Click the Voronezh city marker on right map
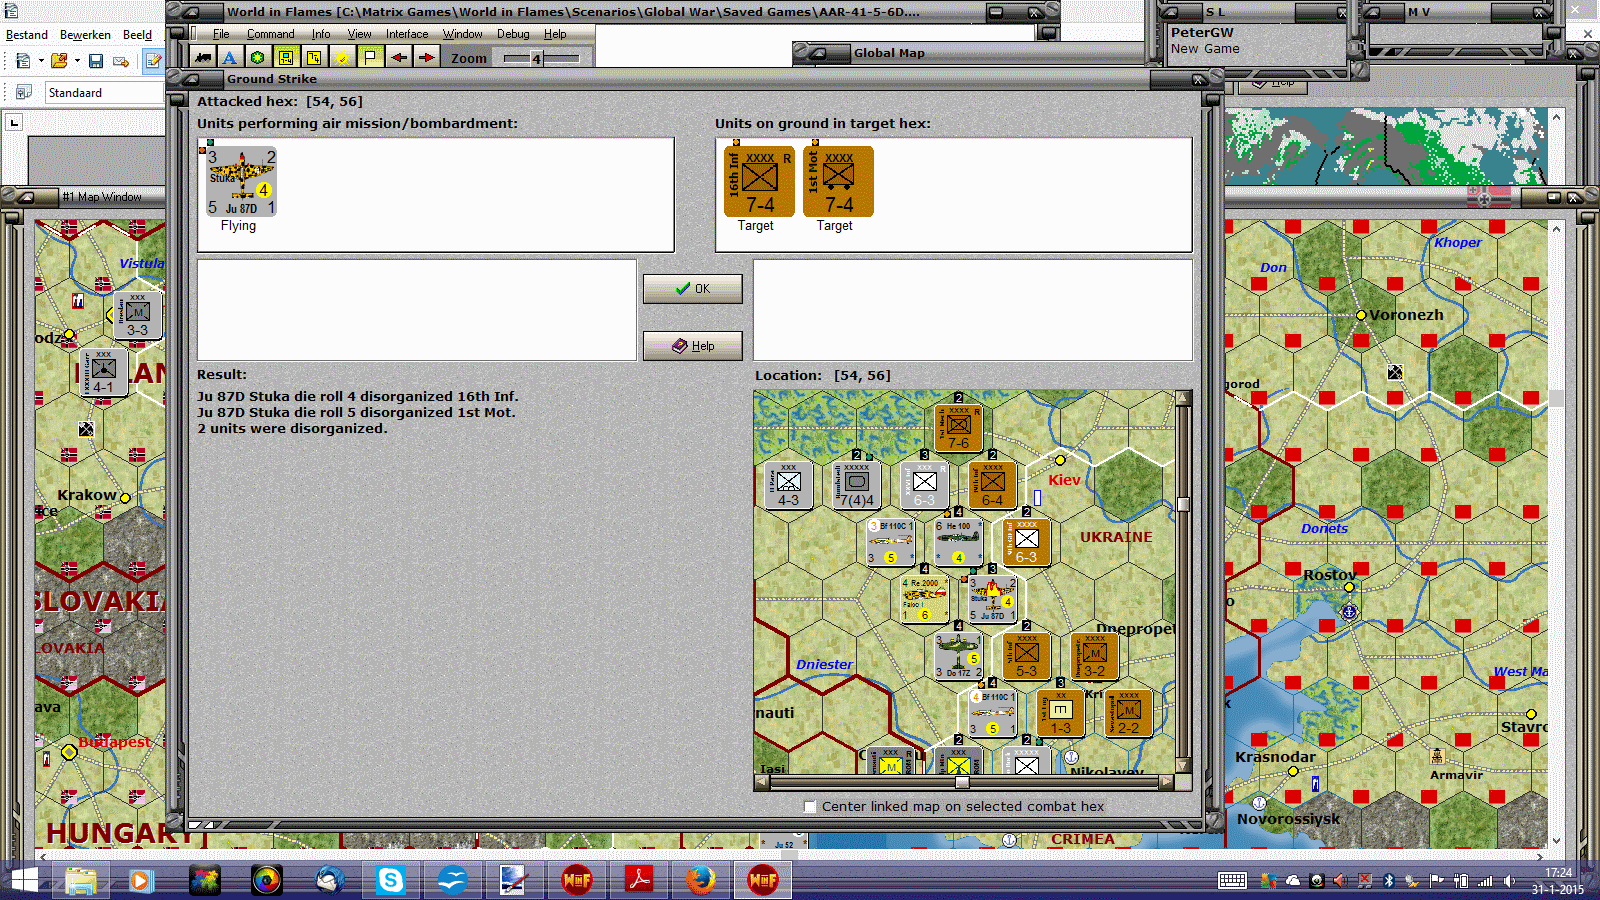Viewport: 1600px width, 900px height. (1361, 315)
